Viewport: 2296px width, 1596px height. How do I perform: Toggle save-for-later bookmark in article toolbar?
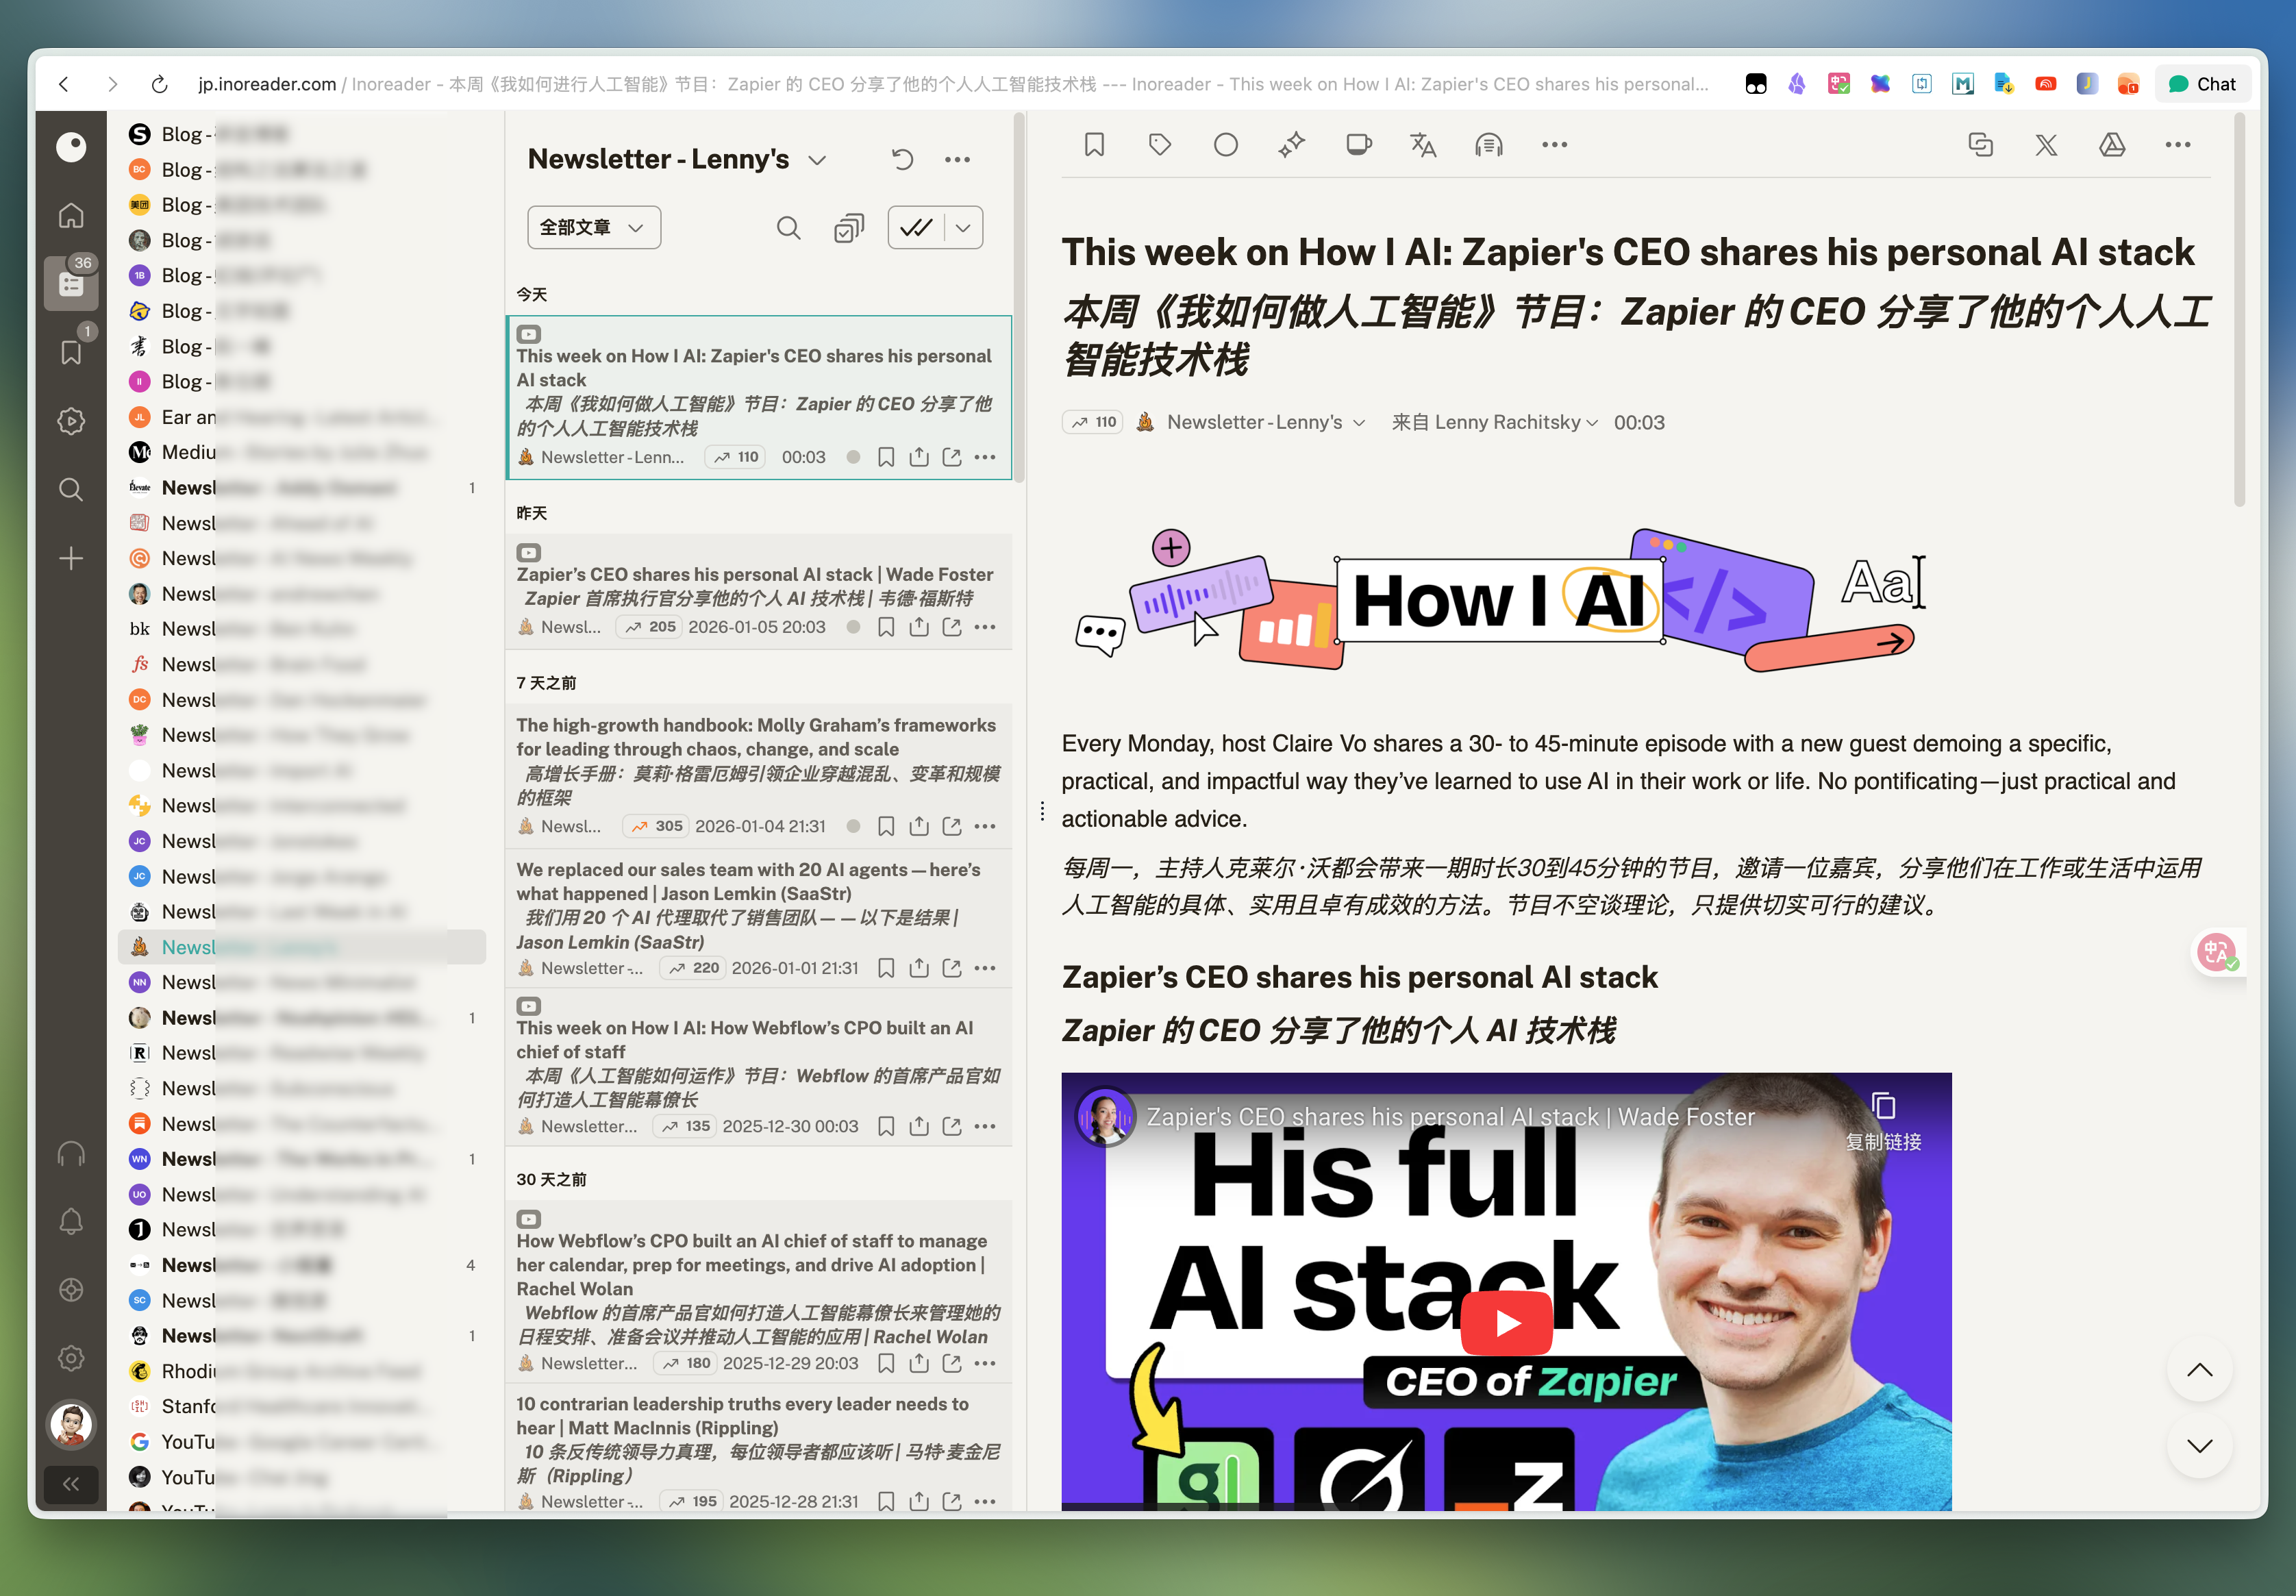[1094, 145]
